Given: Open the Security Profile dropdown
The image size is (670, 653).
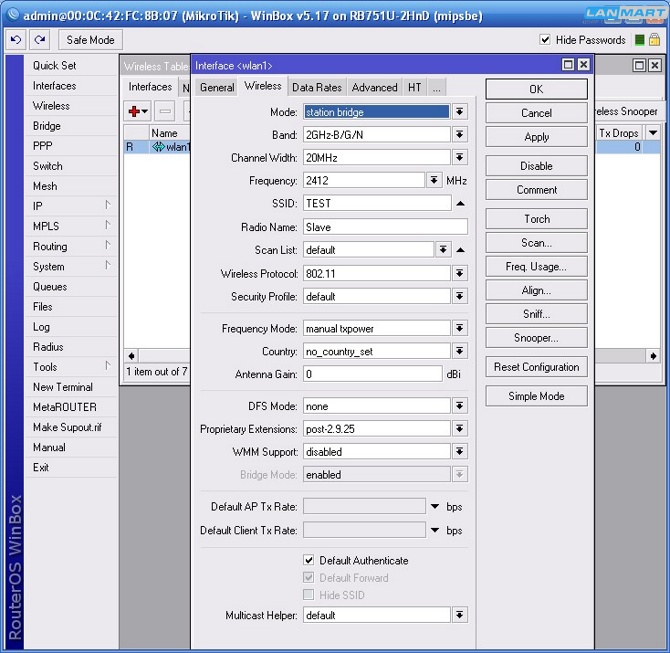Looking at the screenshot, I should click(x=460, y=297).
